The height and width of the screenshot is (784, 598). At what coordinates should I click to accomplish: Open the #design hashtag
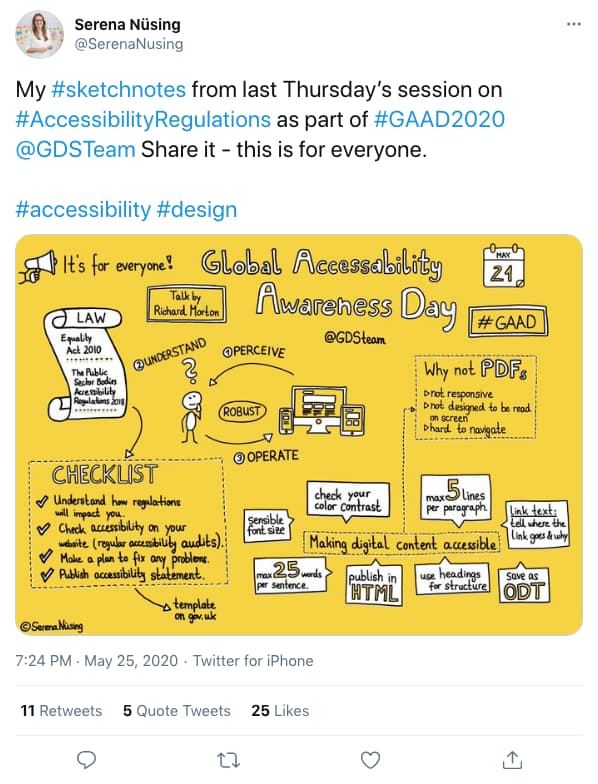pyautogui.click(x=196, y=210)
